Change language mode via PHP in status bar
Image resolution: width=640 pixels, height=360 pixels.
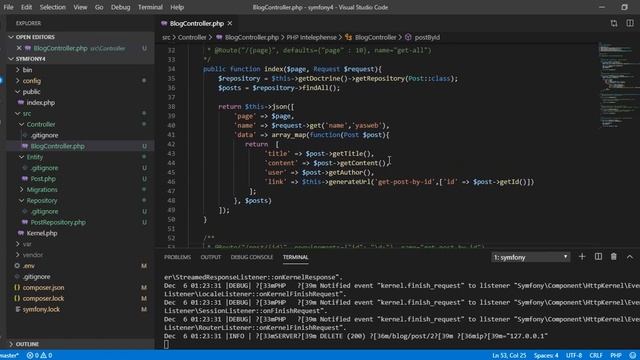pos(616,356)
